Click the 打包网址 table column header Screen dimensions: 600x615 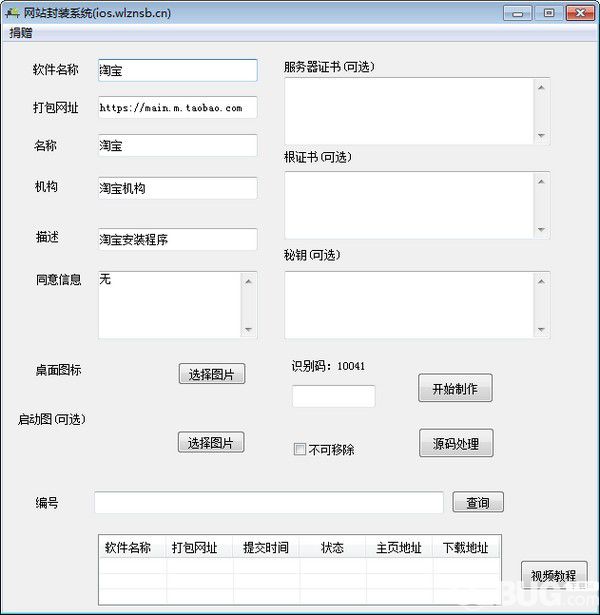[199, 547]
